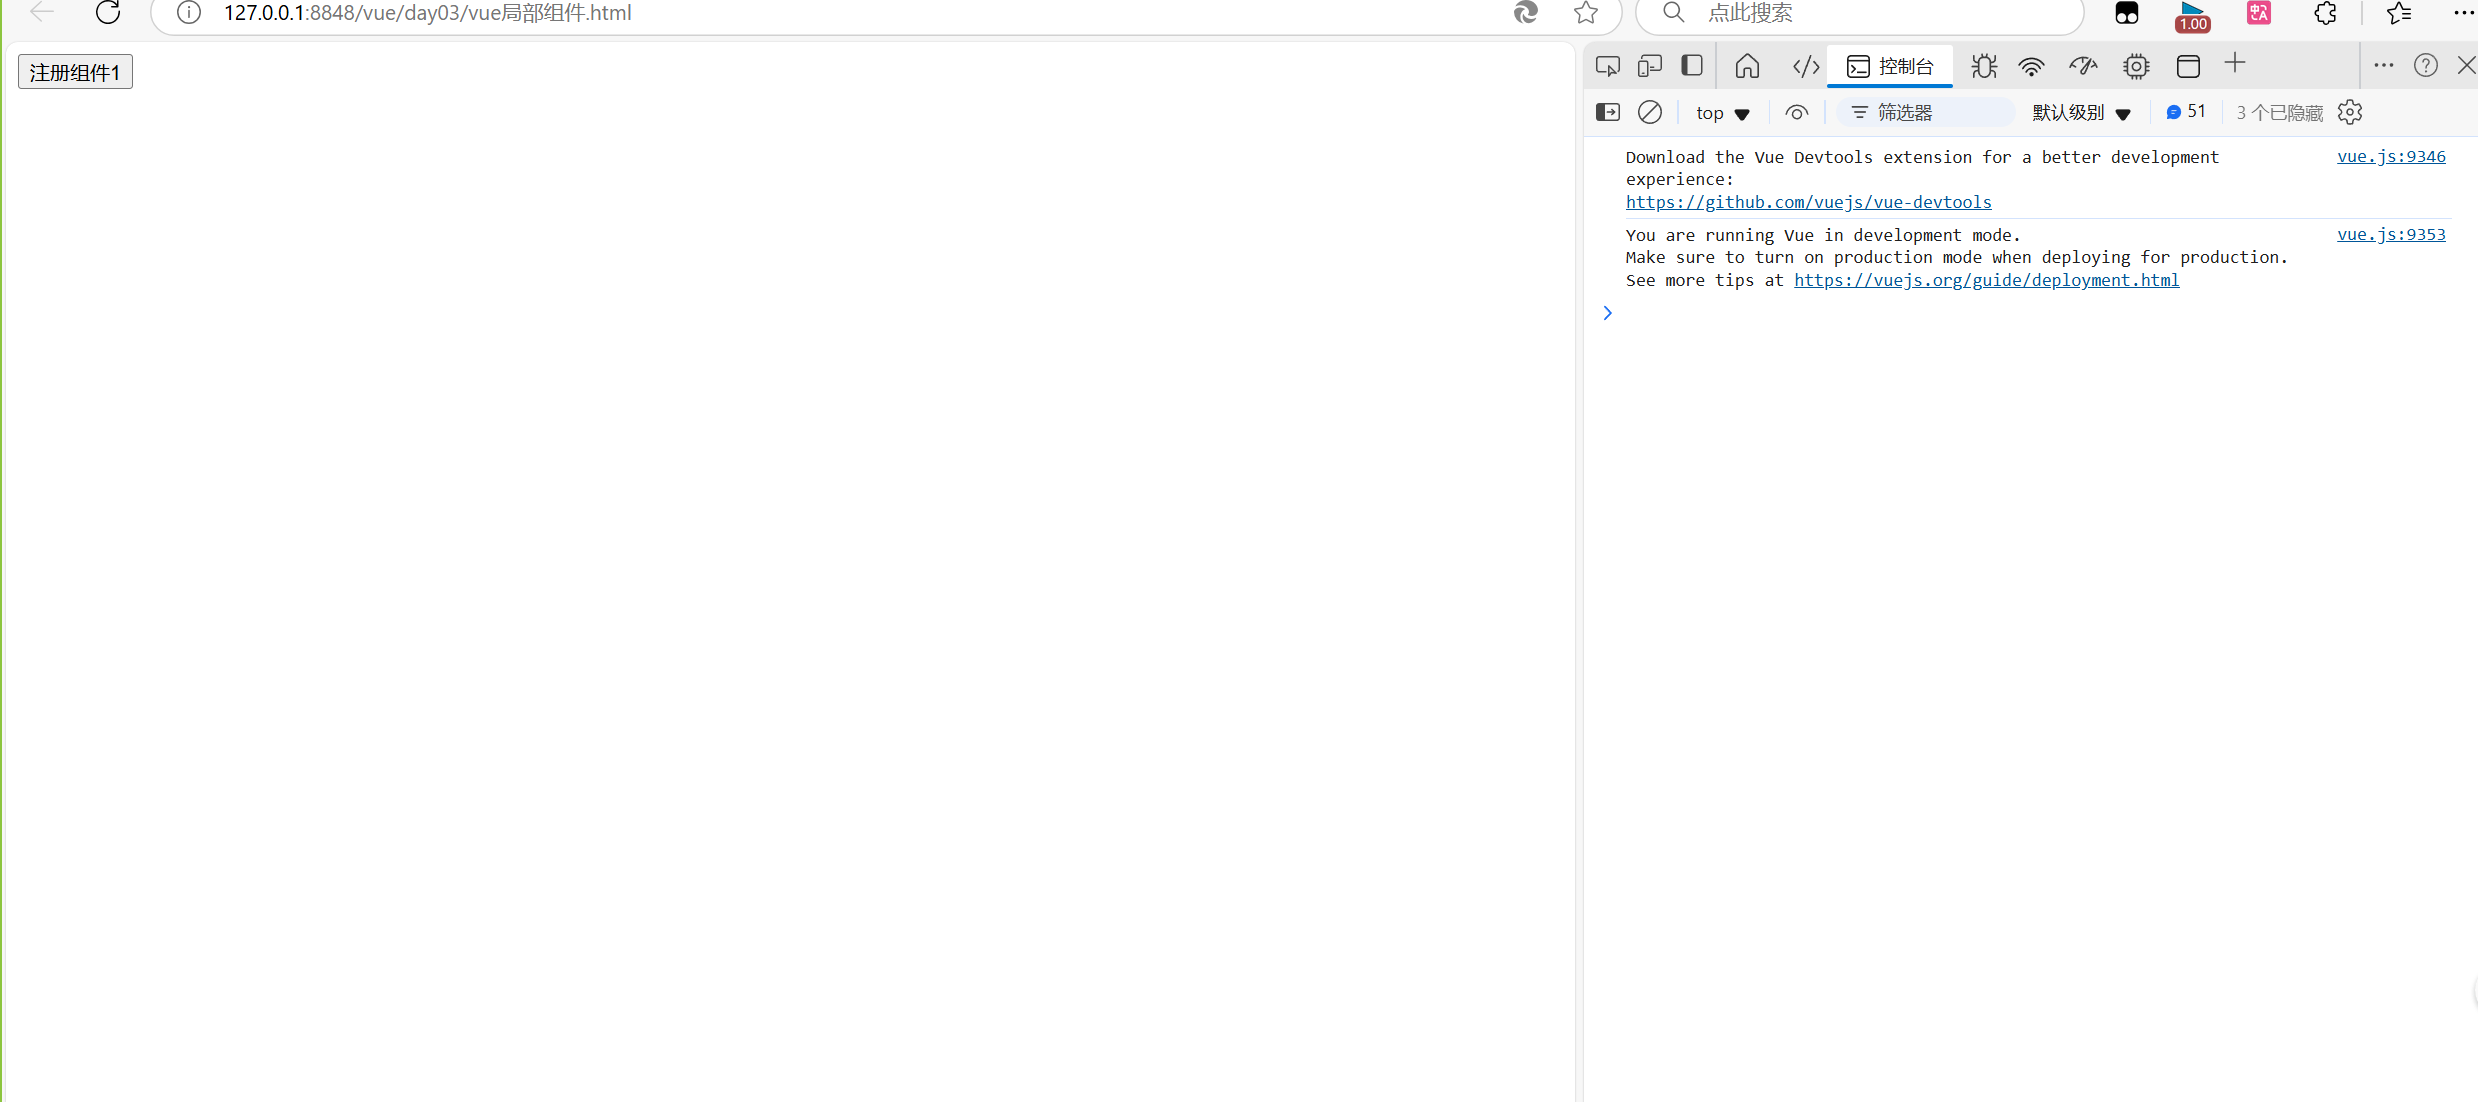
Task: Open the Elements panel code icon
Action: click(x=1805, y=66)
